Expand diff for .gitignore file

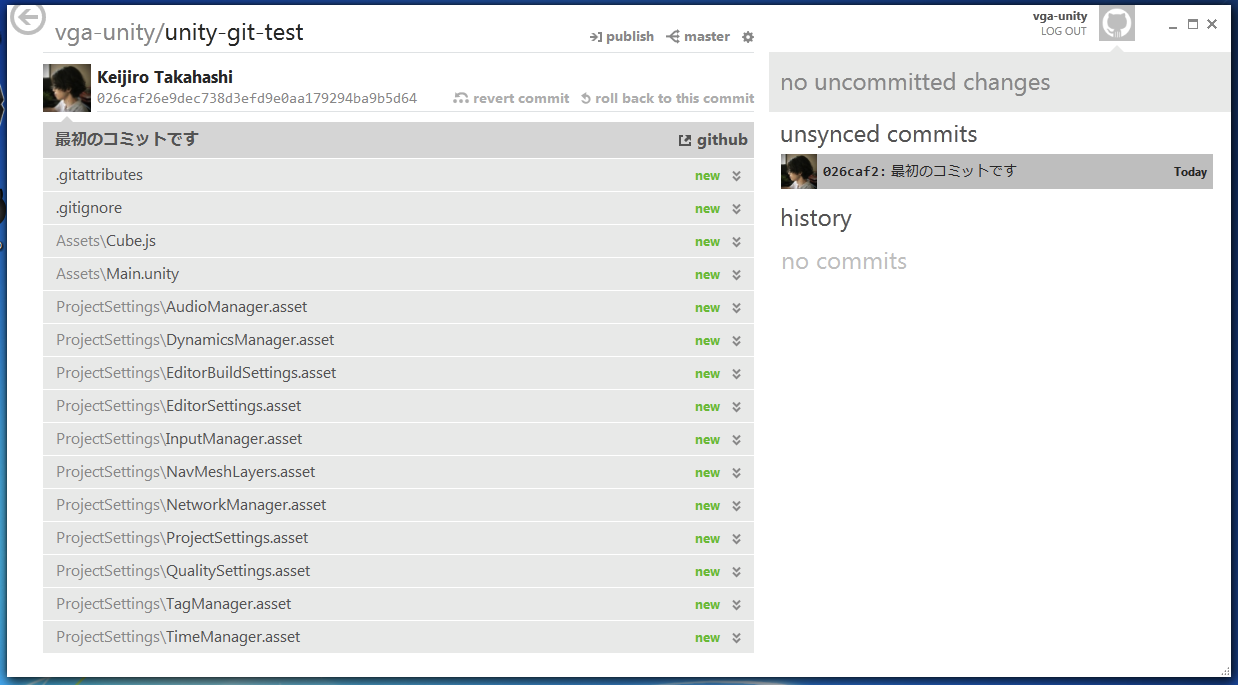tap(736, 209)
